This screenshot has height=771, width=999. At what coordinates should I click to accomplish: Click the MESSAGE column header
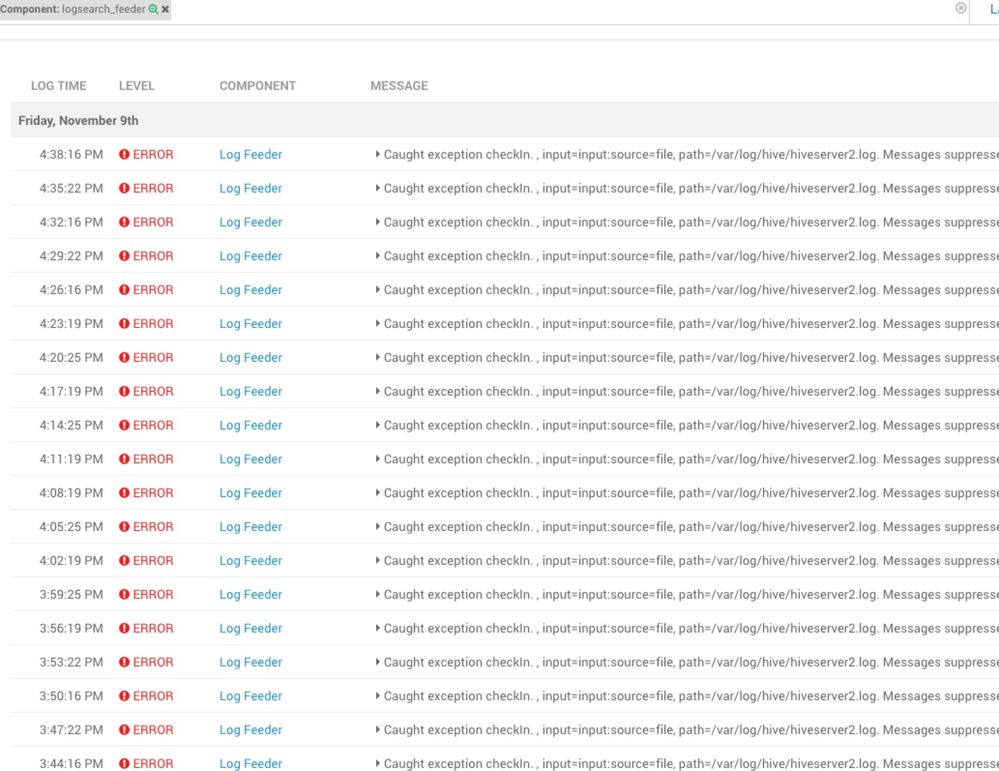pyautogui.click(x=399, y=86)
